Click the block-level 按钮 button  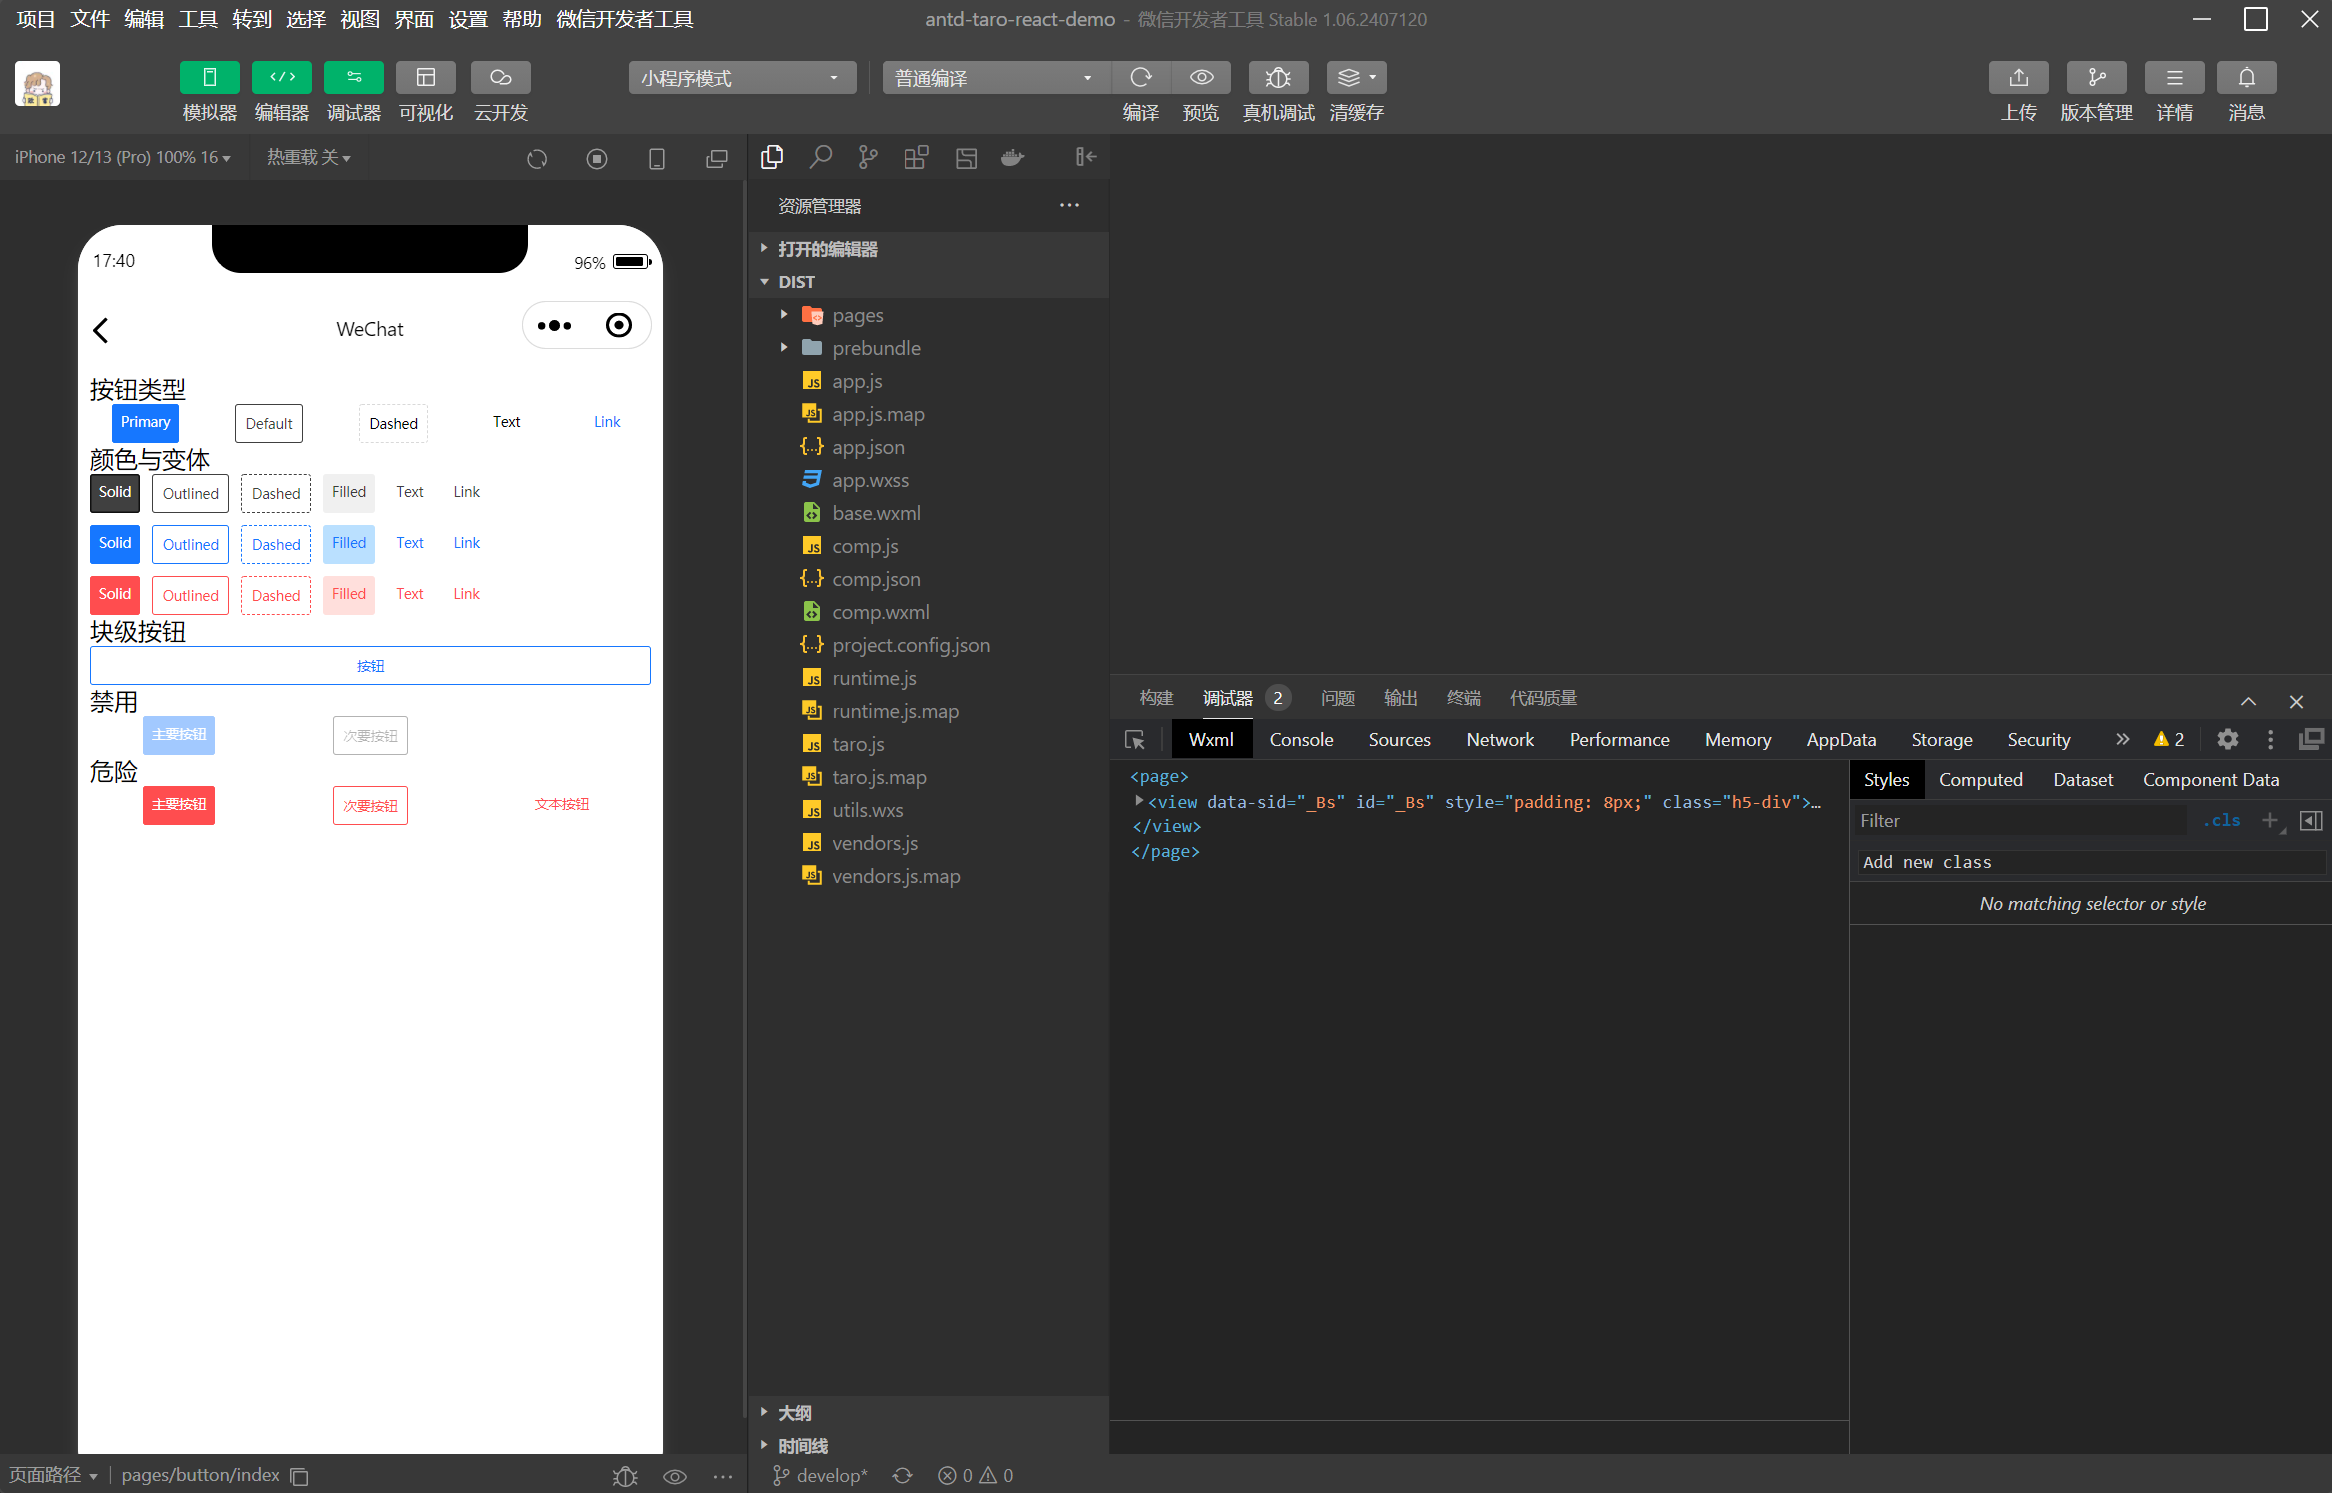(x=370, y=666)
